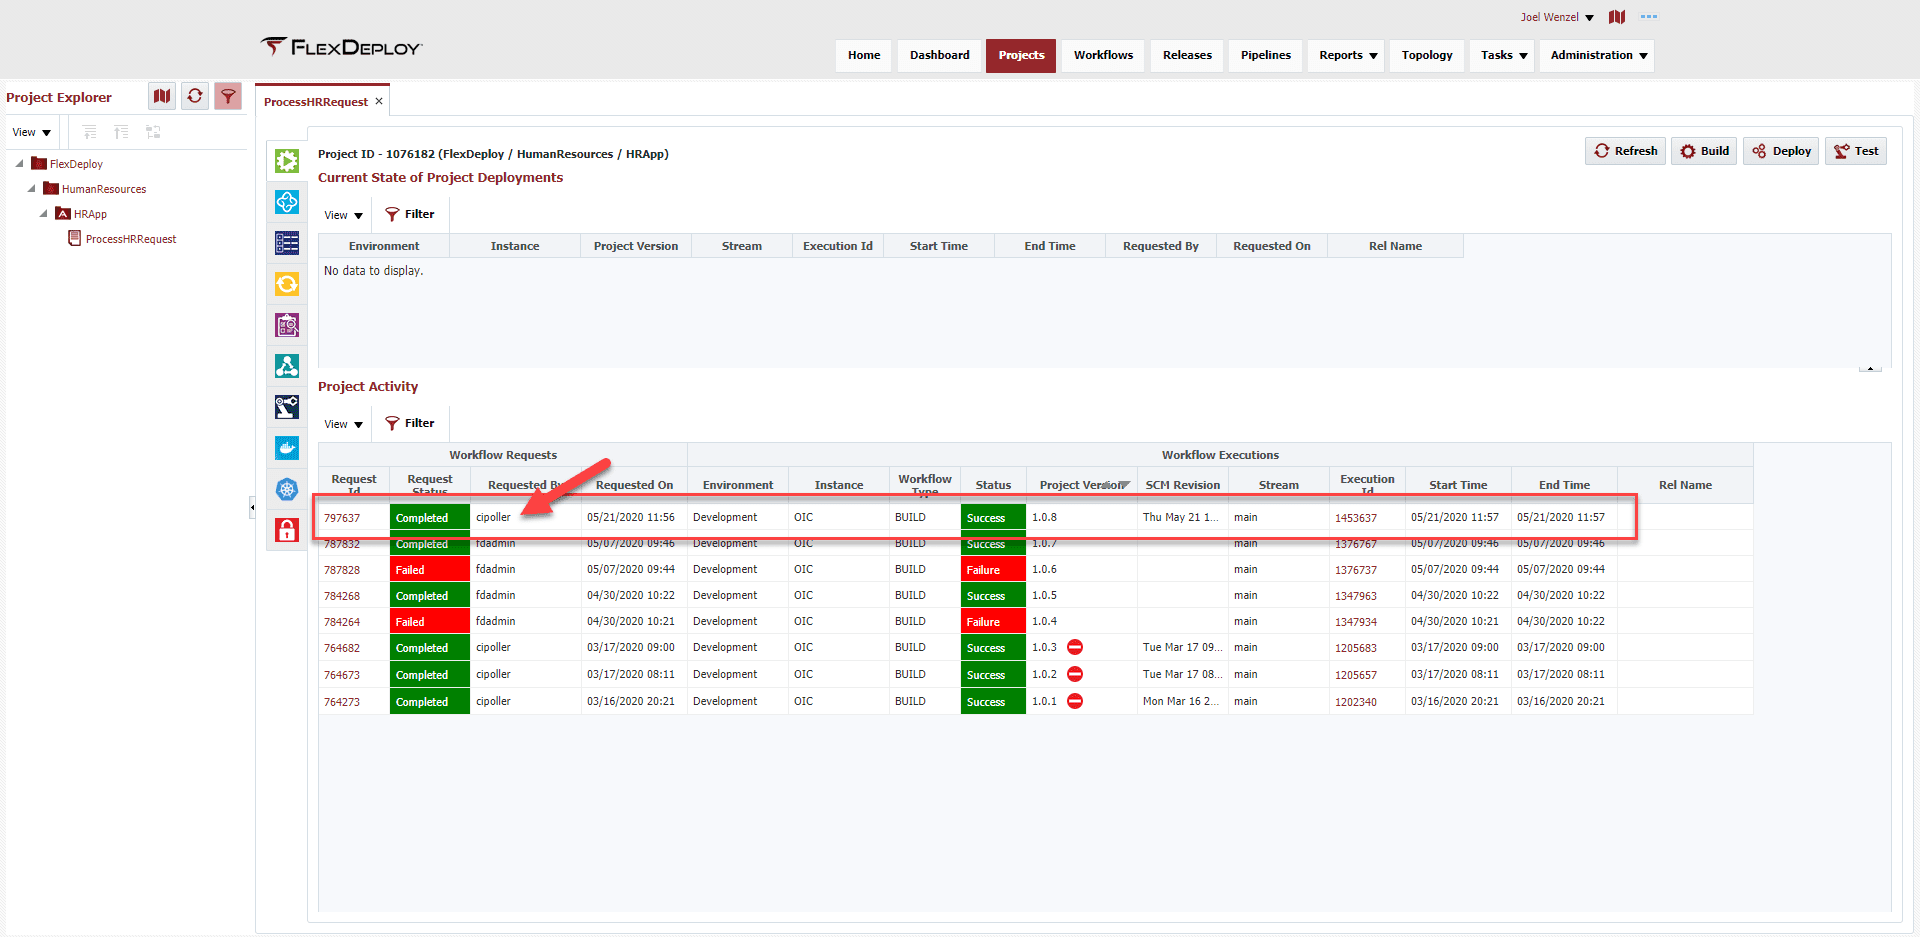The width and height of the screenshot is (1920, 937).
Task: Open the Current State View dropdown
Action: point(343,215)
